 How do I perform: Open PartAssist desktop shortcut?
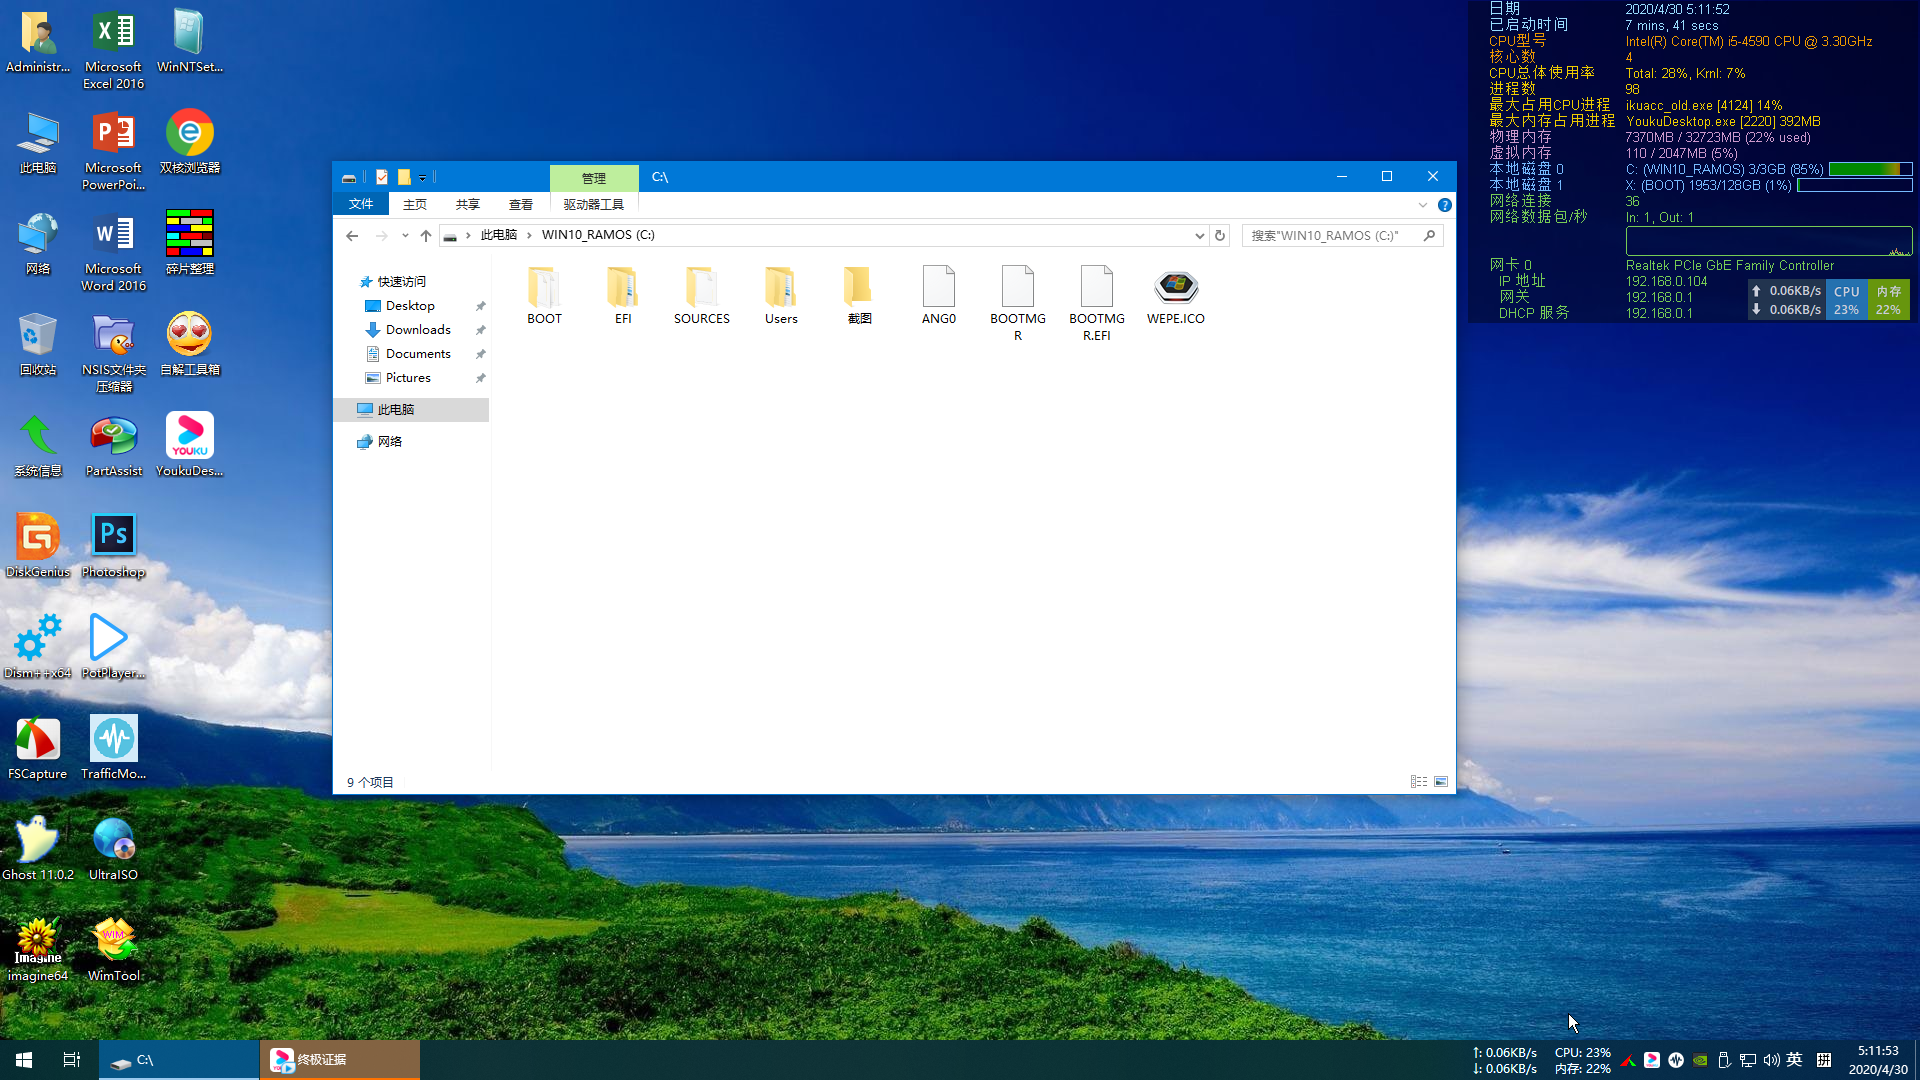coord(114,445)
